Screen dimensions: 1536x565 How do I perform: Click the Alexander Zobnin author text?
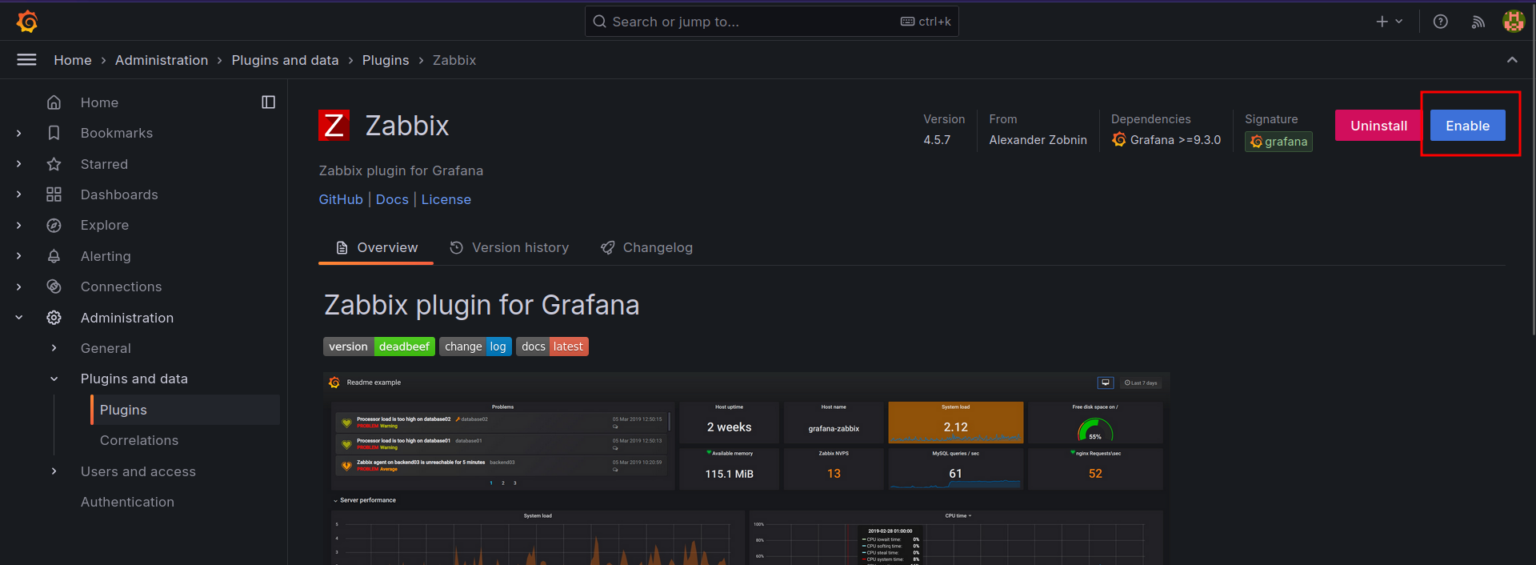click(x=1038, y=140)
